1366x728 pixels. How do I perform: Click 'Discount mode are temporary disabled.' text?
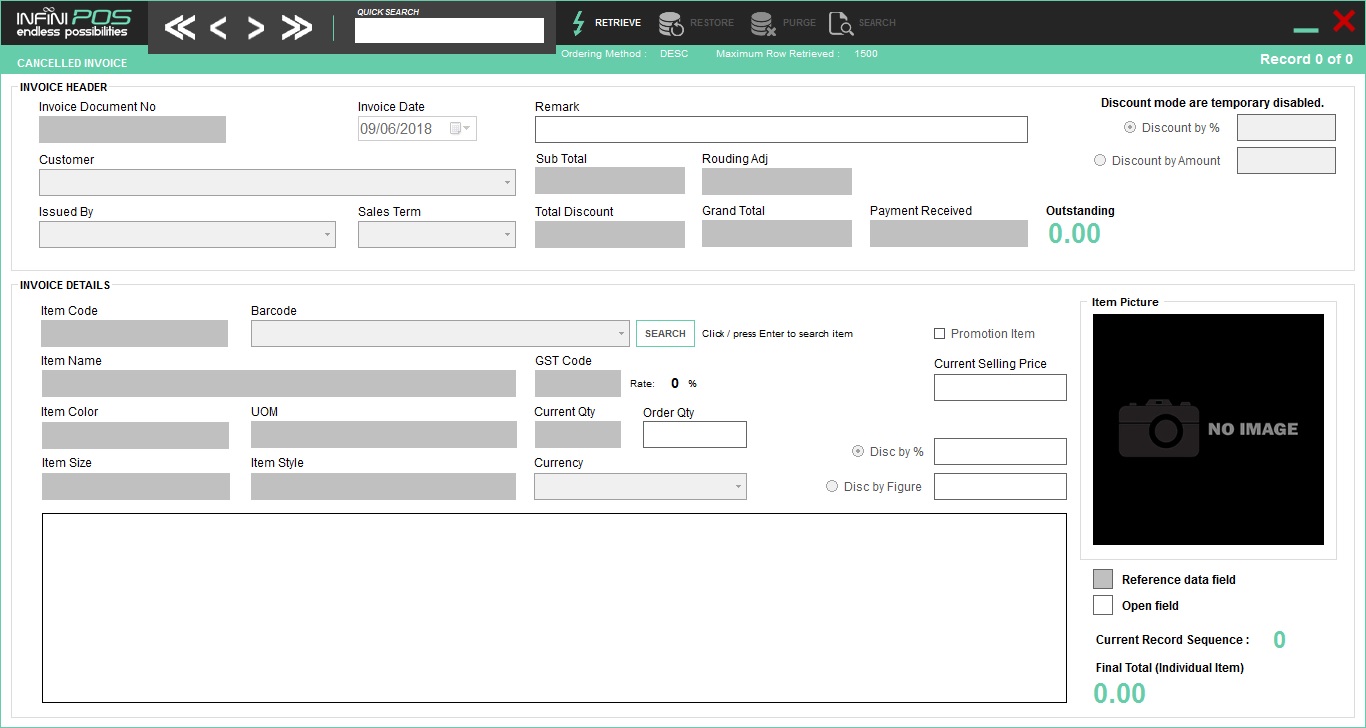pos(1212,102)
